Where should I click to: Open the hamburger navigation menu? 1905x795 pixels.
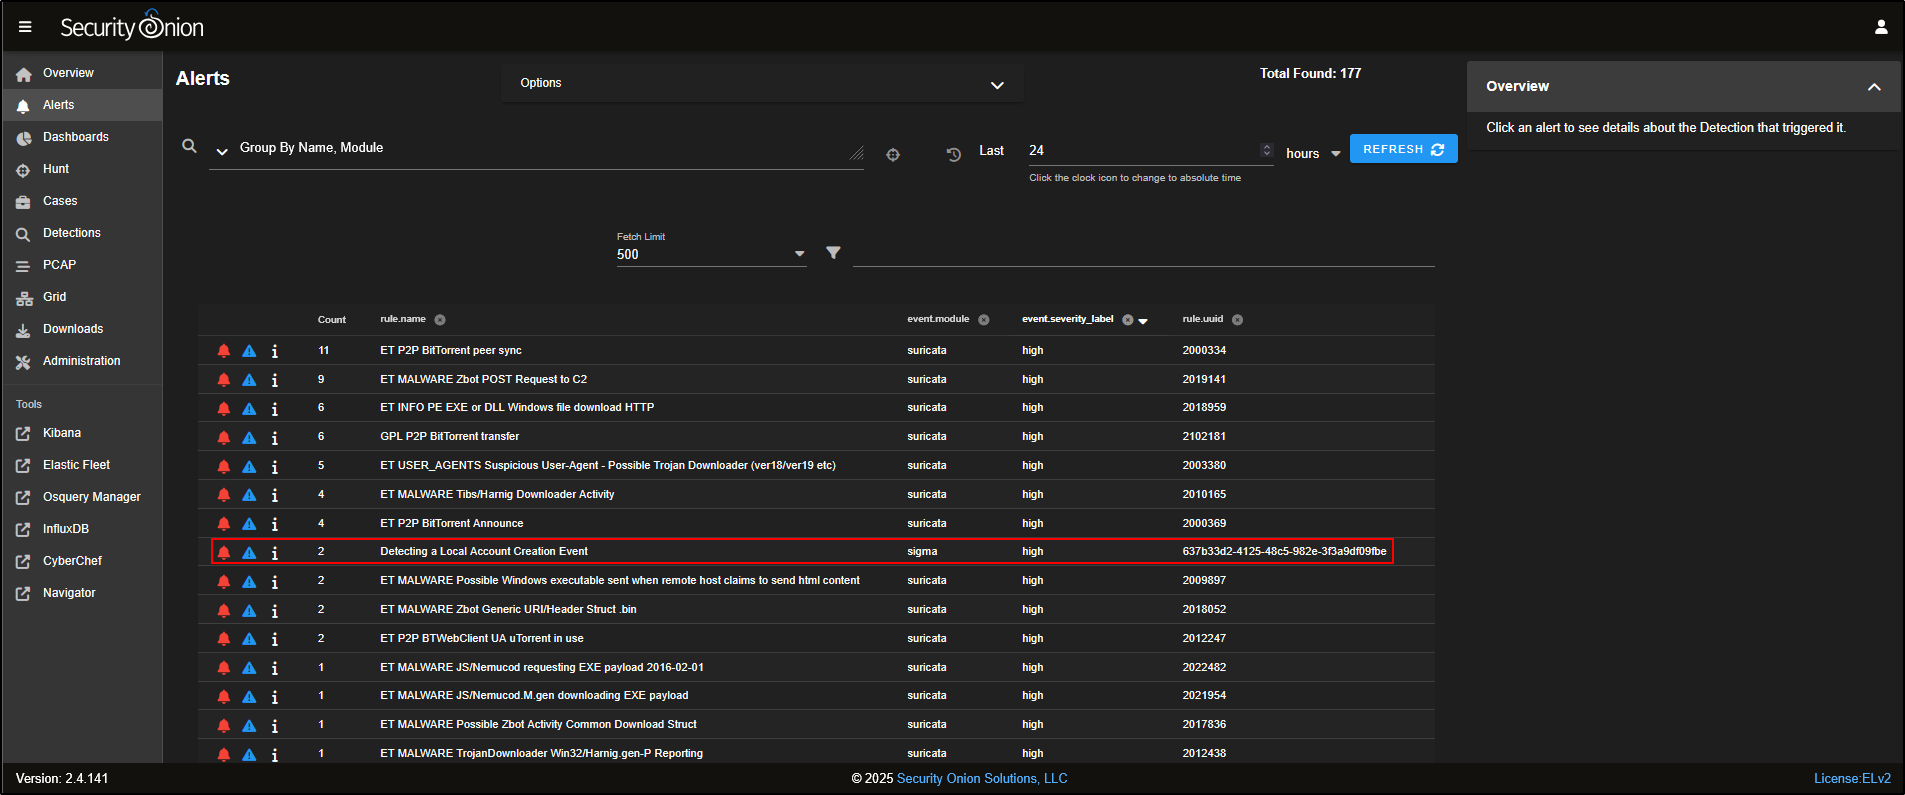coord(25,27)
